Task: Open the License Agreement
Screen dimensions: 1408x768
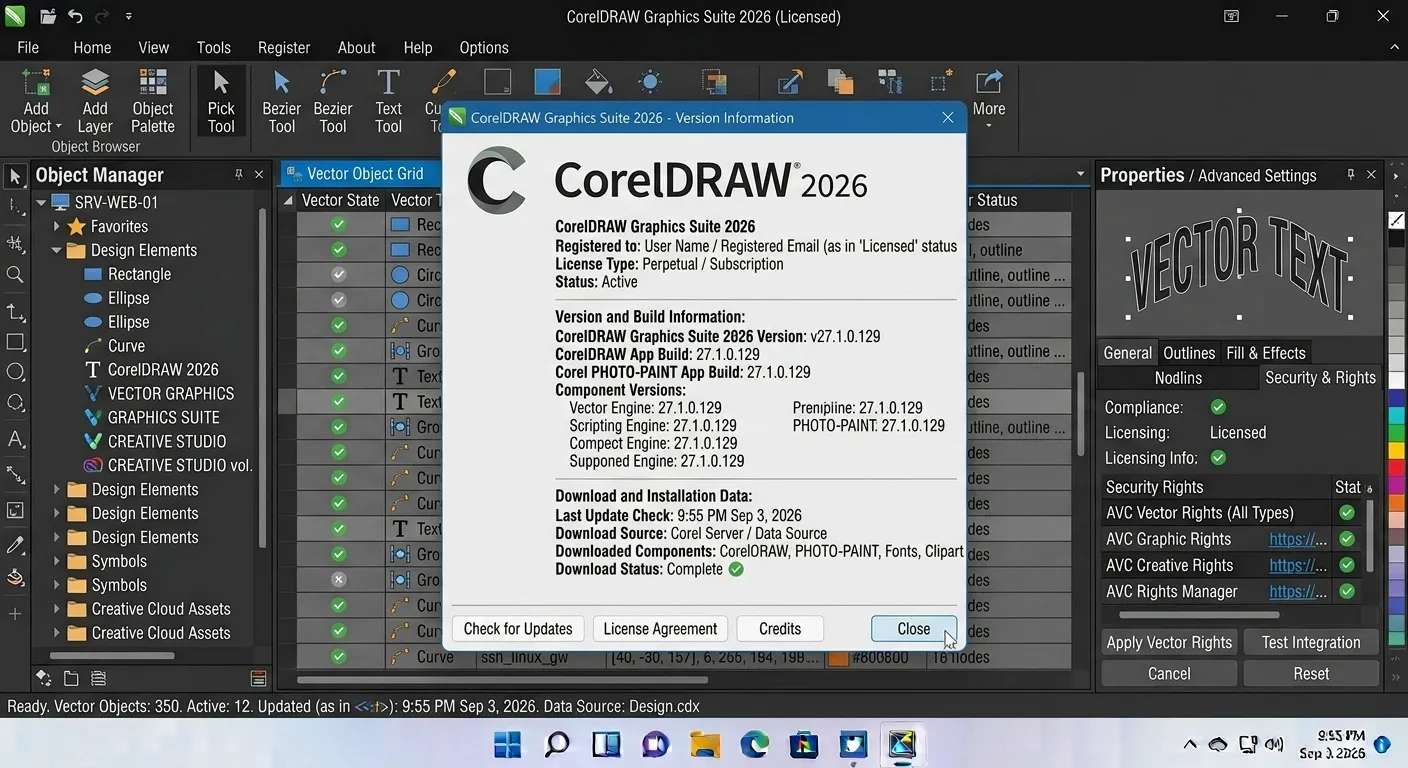Action: tap(660, 629)
